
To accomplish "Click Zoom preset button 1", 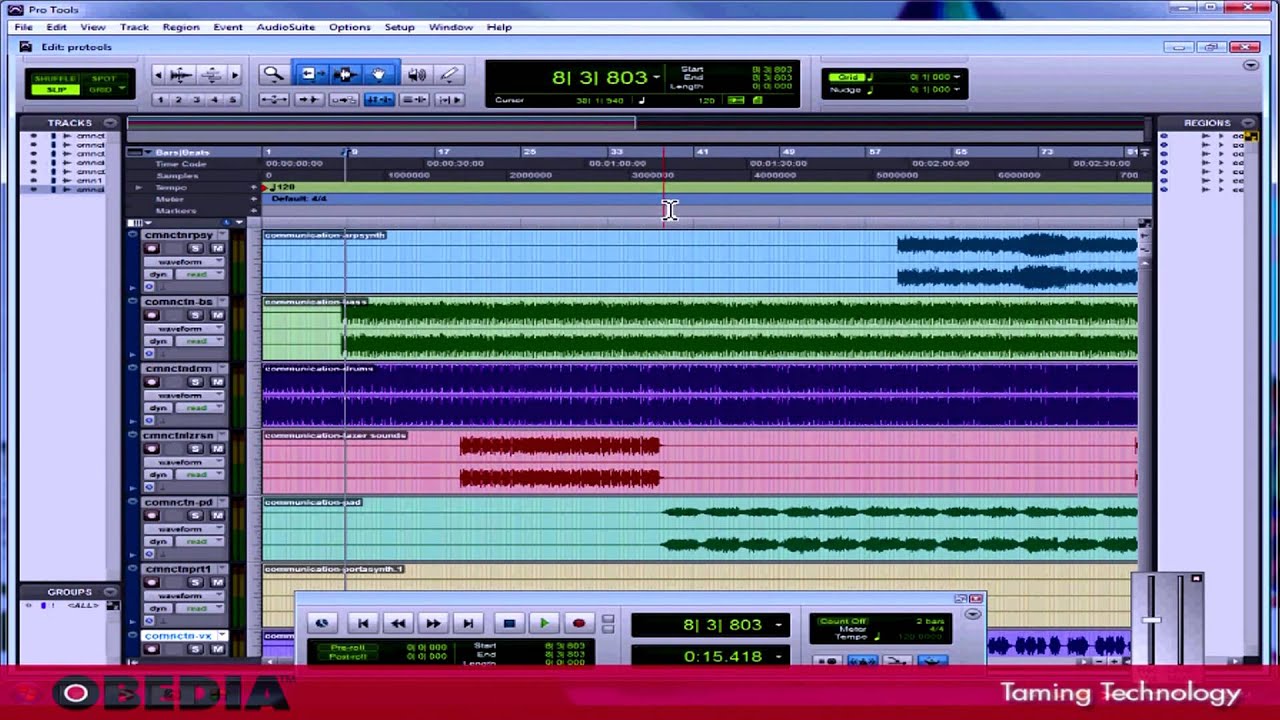I will [x=160, y=99].
